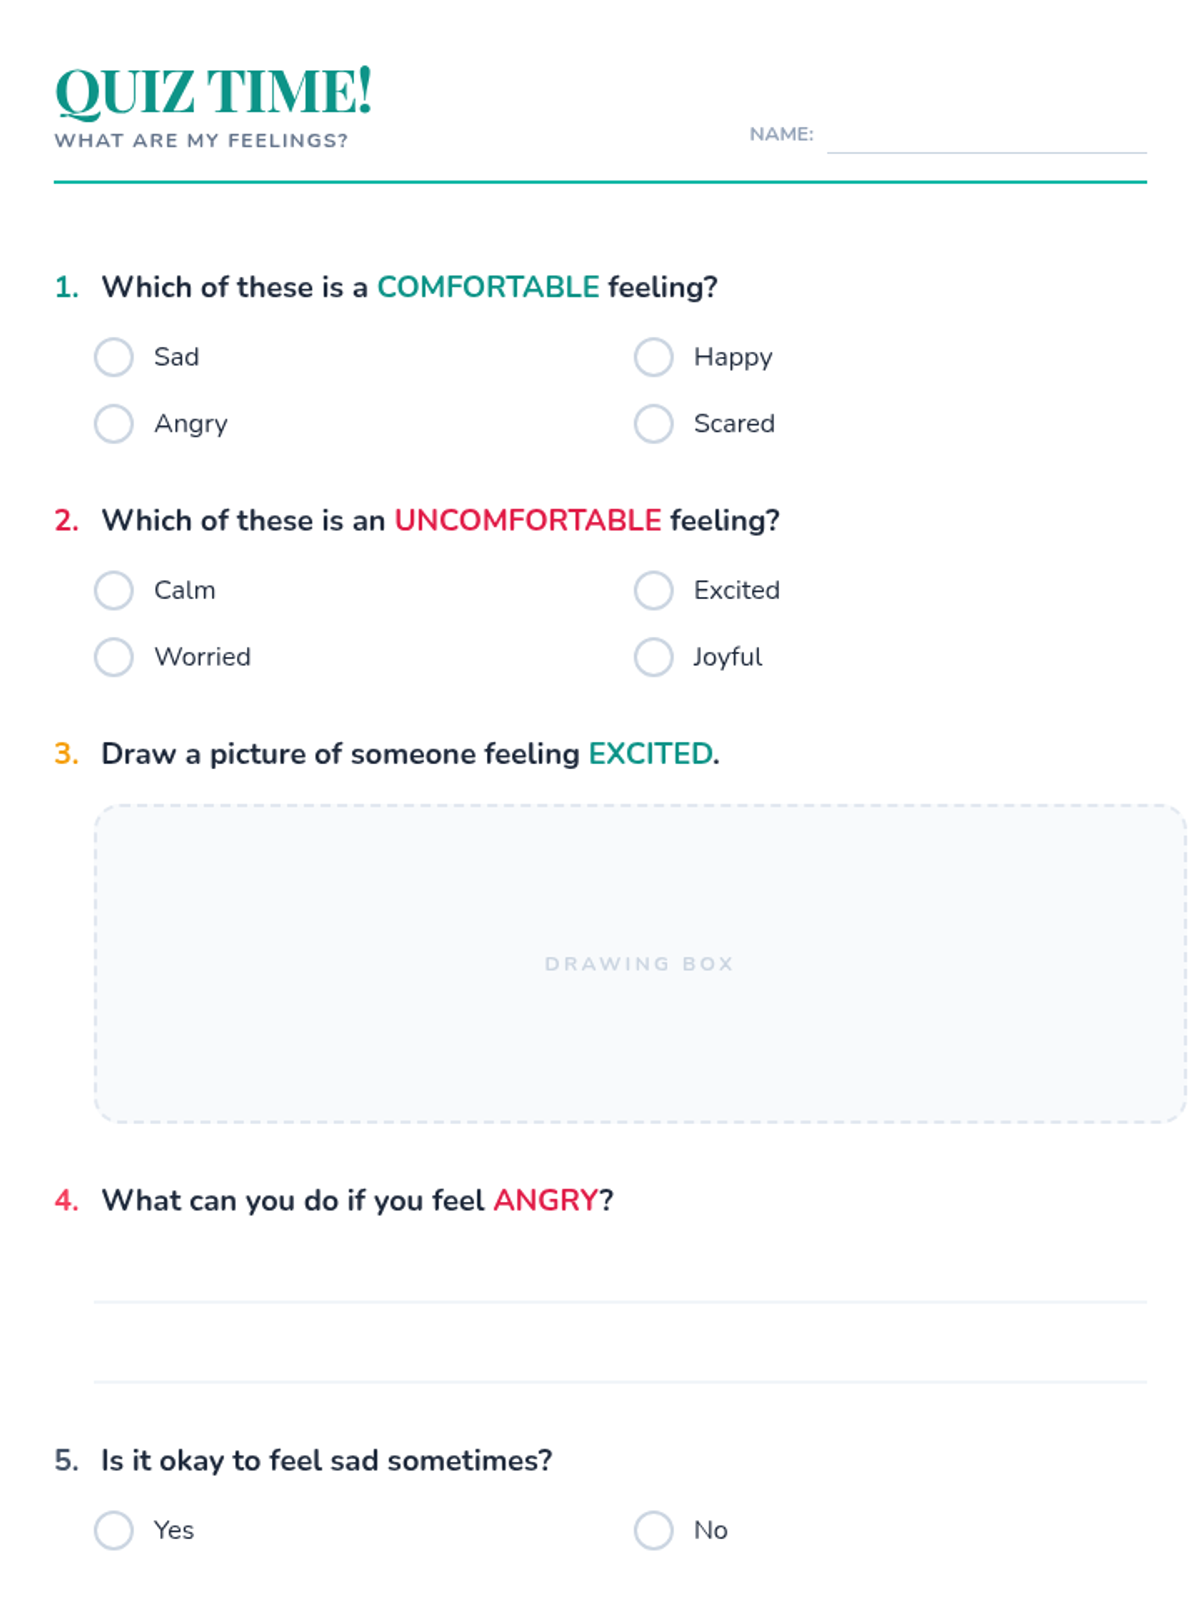The image size is (1200, 1600).
Task: Choose the Scared answer circle
Action: (653, 424)
